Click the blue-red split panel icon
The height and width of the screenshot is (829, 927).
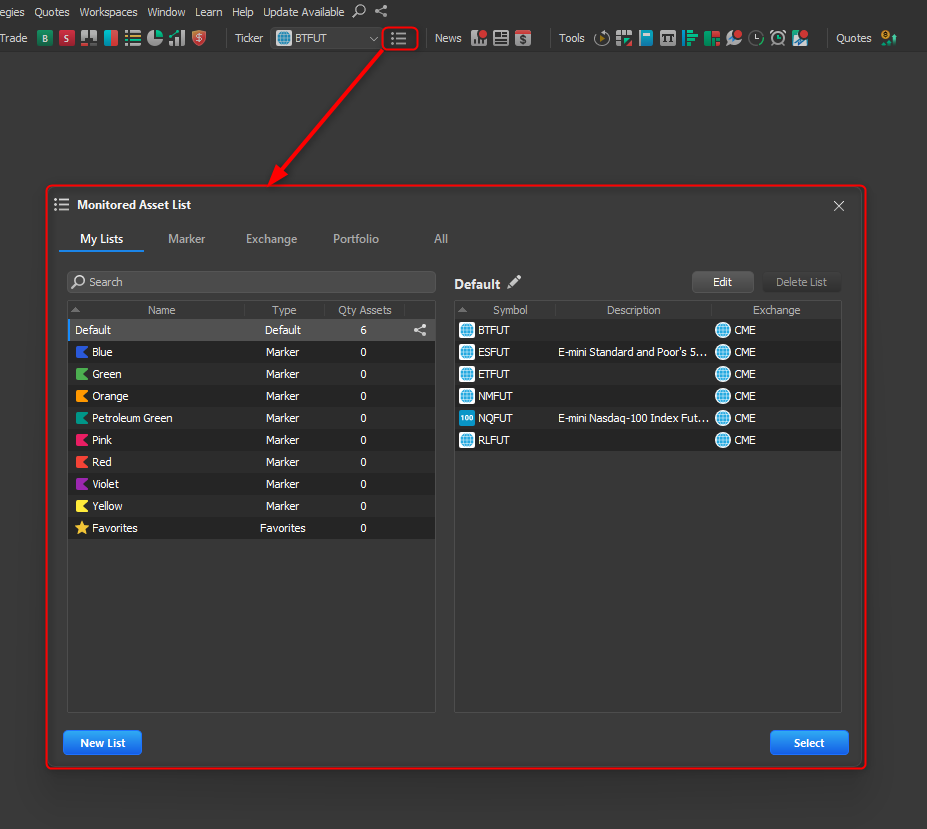coord(111,38)
